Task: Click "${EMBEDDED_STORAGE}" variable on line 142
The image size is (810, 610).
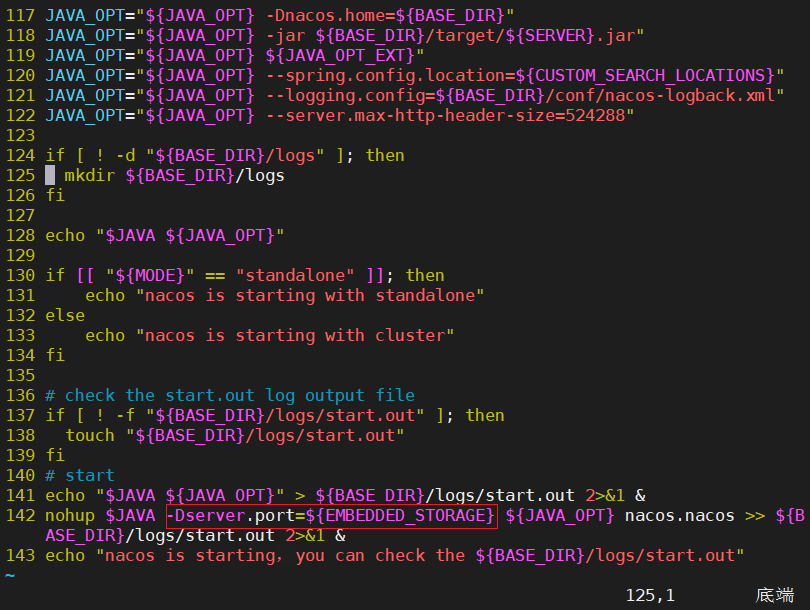Action: 400,515
